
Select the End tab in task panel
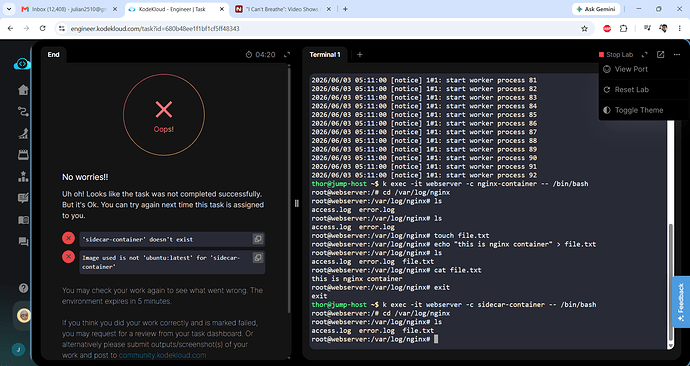[53, 55]
